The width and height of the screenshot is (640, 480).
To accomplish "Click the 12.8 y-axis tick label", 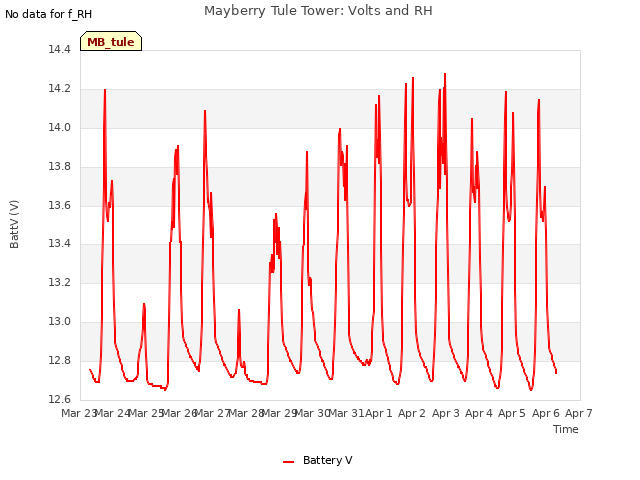I will coord(60,360).
